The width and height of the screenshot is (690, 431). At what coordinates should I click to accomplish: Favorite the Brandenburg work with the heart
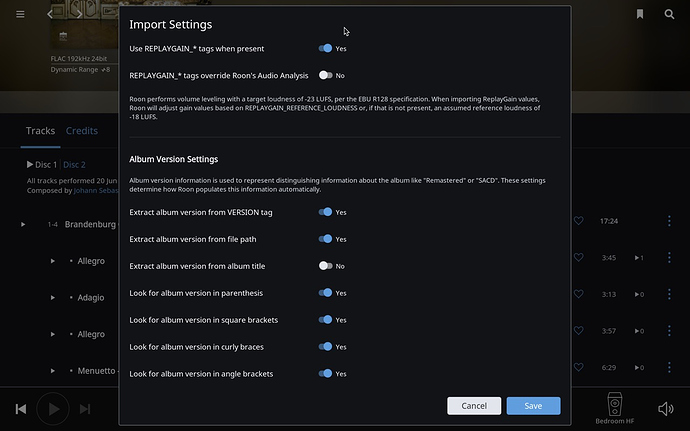coord(579,221)
